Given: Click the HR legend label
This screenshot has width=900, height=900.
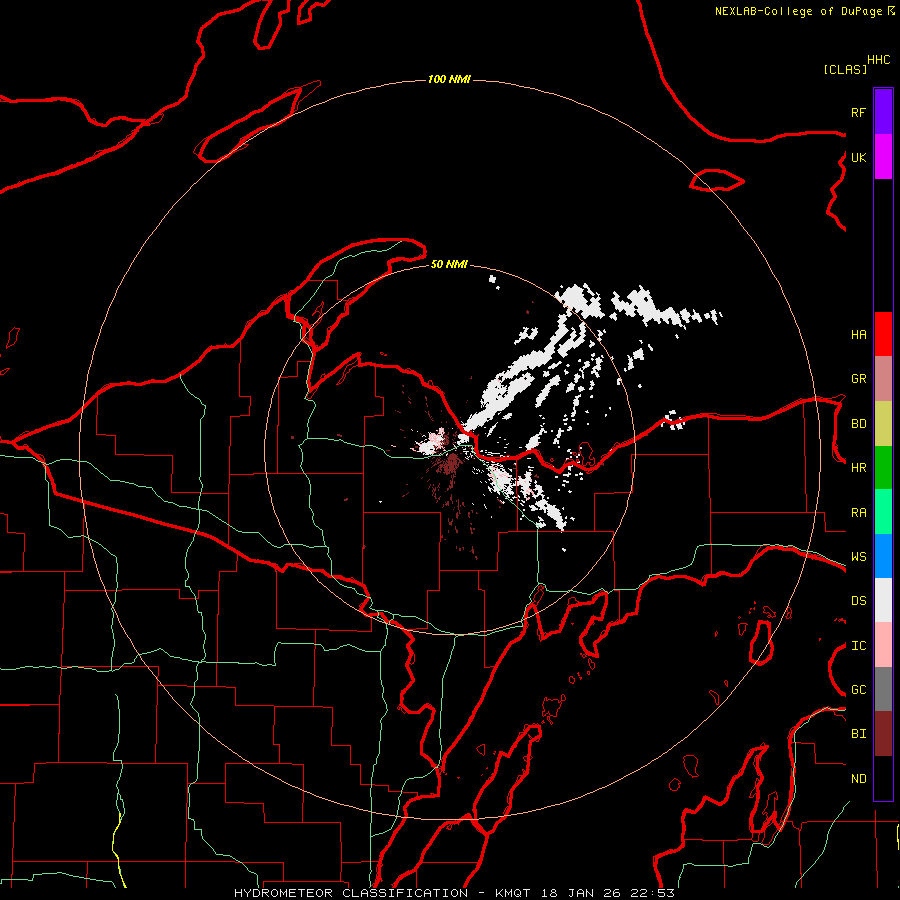Looking at the screenshot, I should 858,468.
